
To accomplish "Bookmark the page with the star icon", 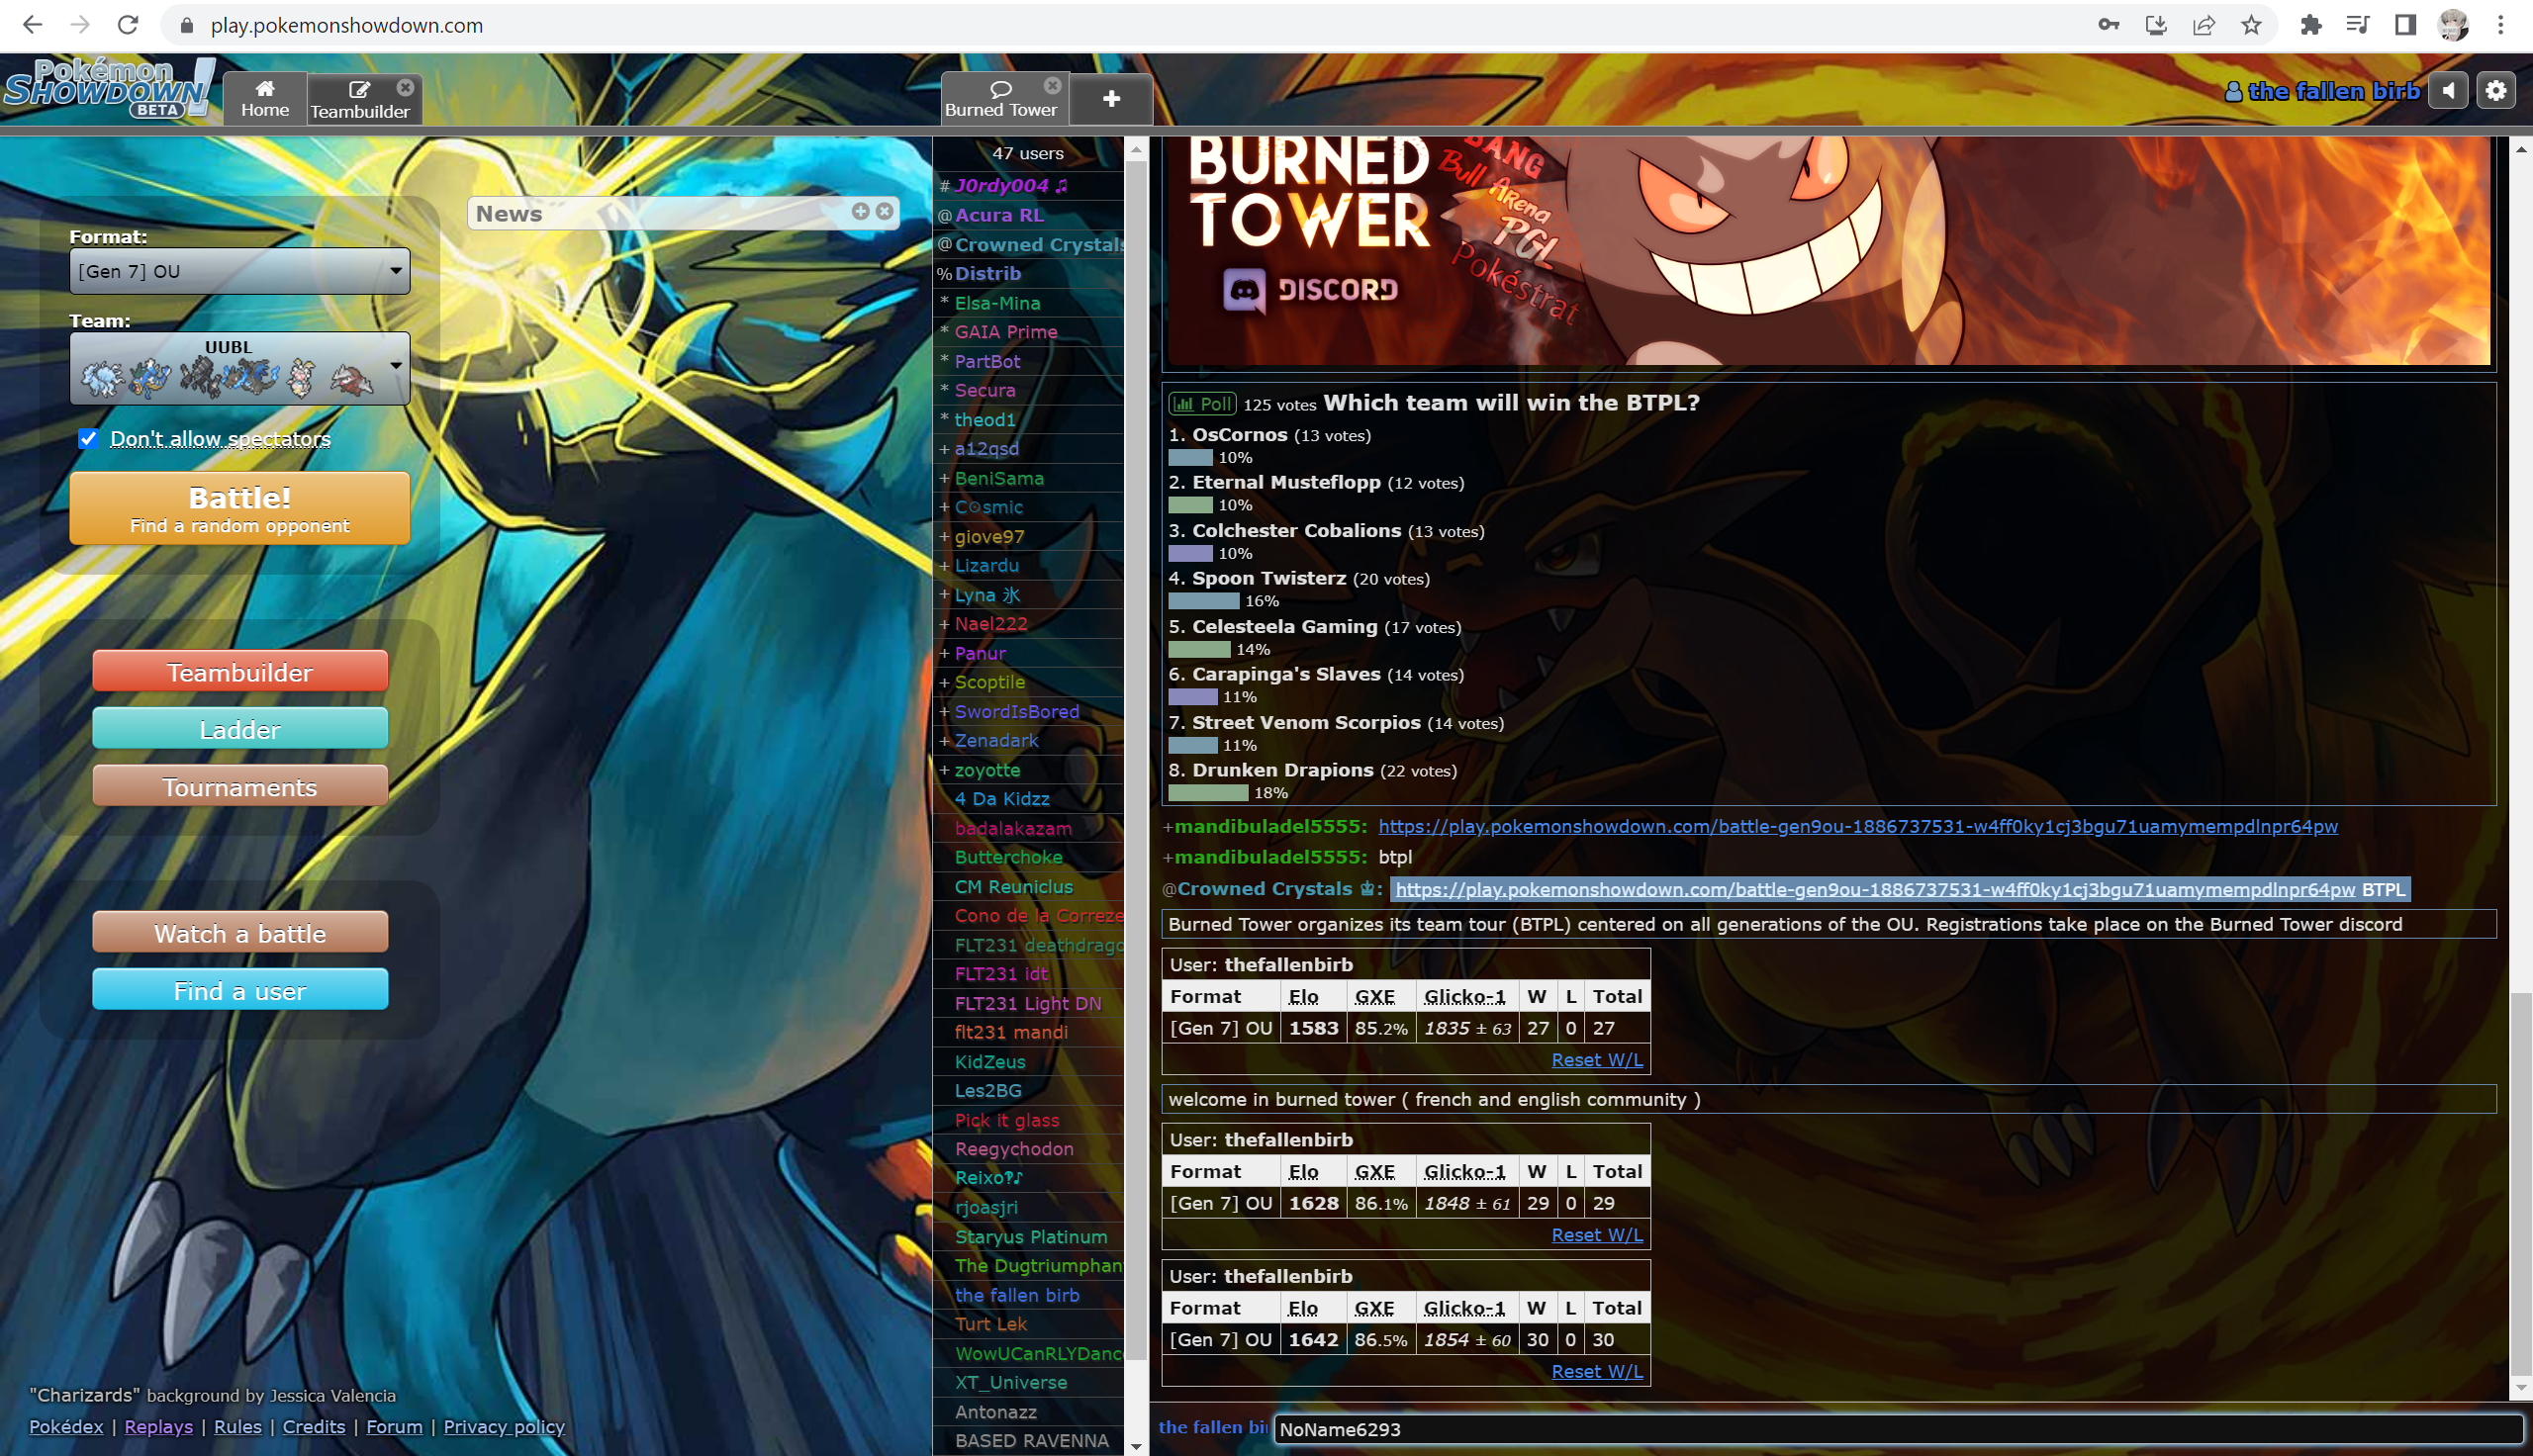I will (2250, 25).
